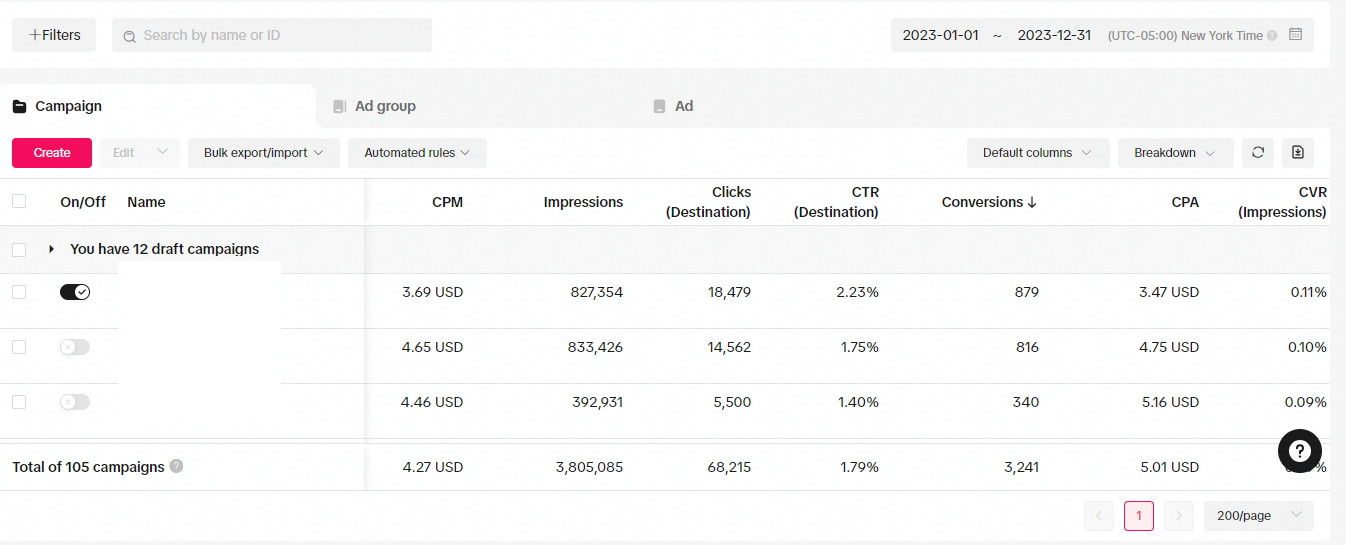Image resolution: width=1346 pixels, height=545 pixels.
Task: Click the CPA column header
Action: [x=1185, y=202]
